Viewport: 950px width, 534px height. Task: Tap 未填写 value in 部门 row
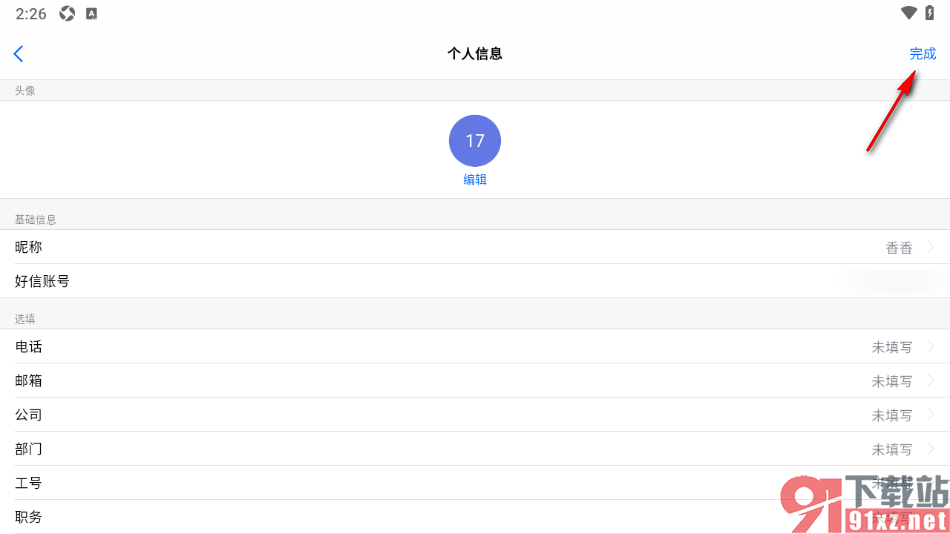892,450
